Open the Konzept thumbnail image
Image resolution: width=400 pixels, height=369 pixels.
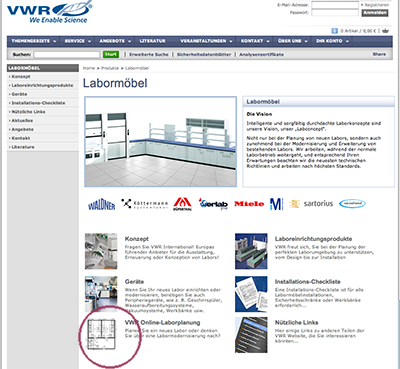[101, 251]
